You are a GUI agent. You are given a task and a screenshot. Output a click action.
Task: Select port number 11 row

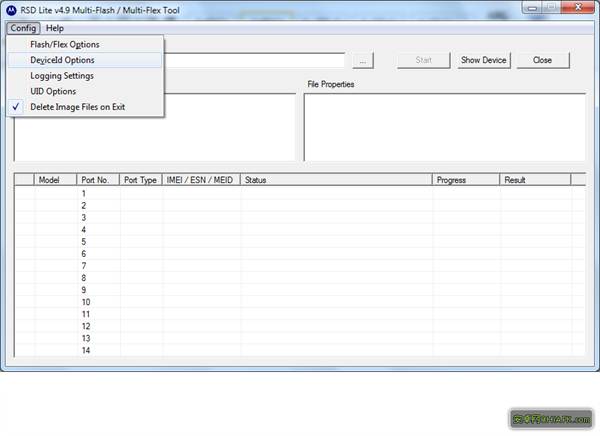point(300,314)
